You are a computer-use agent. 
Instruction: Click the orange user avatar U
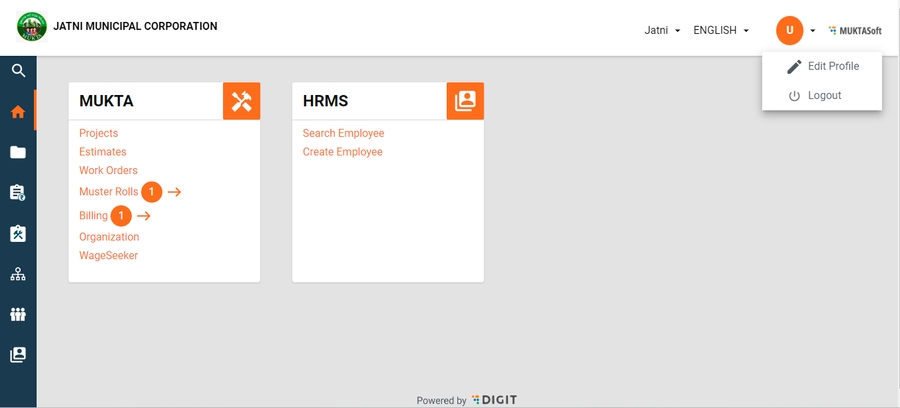[789, 31]
